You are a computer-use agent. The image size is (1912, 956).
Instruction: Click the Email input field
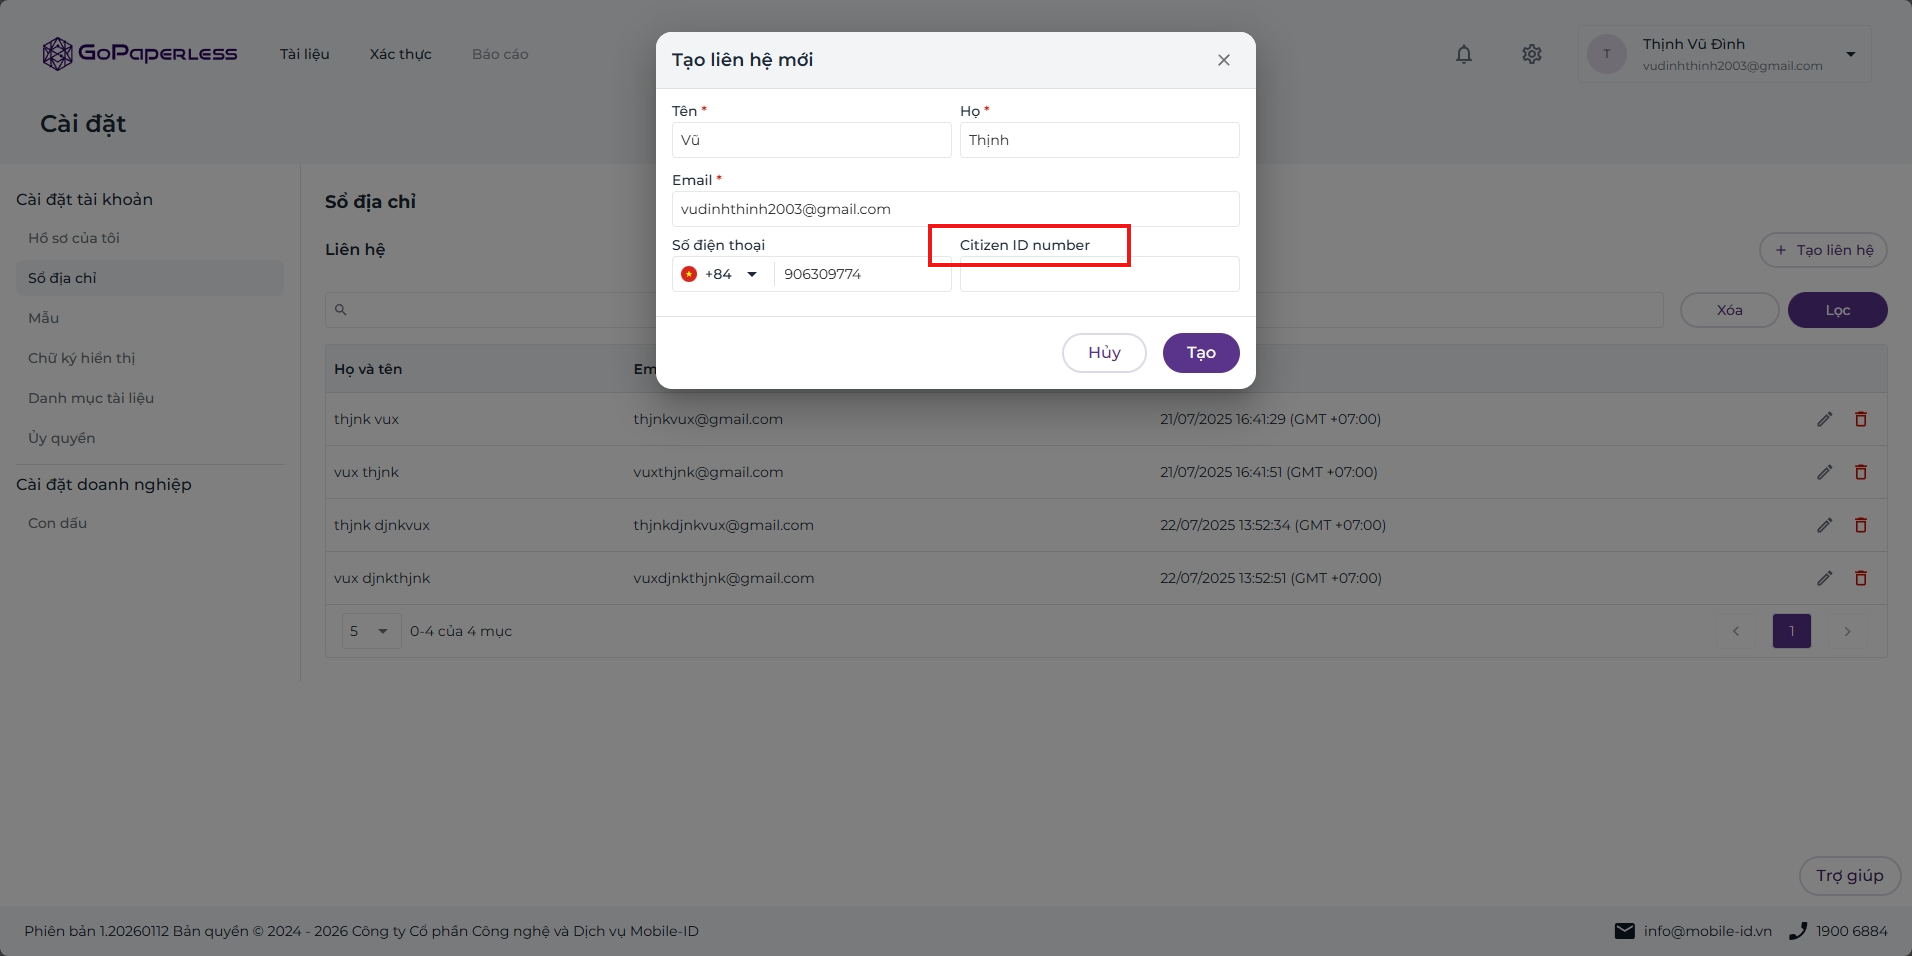pos(955,209)
